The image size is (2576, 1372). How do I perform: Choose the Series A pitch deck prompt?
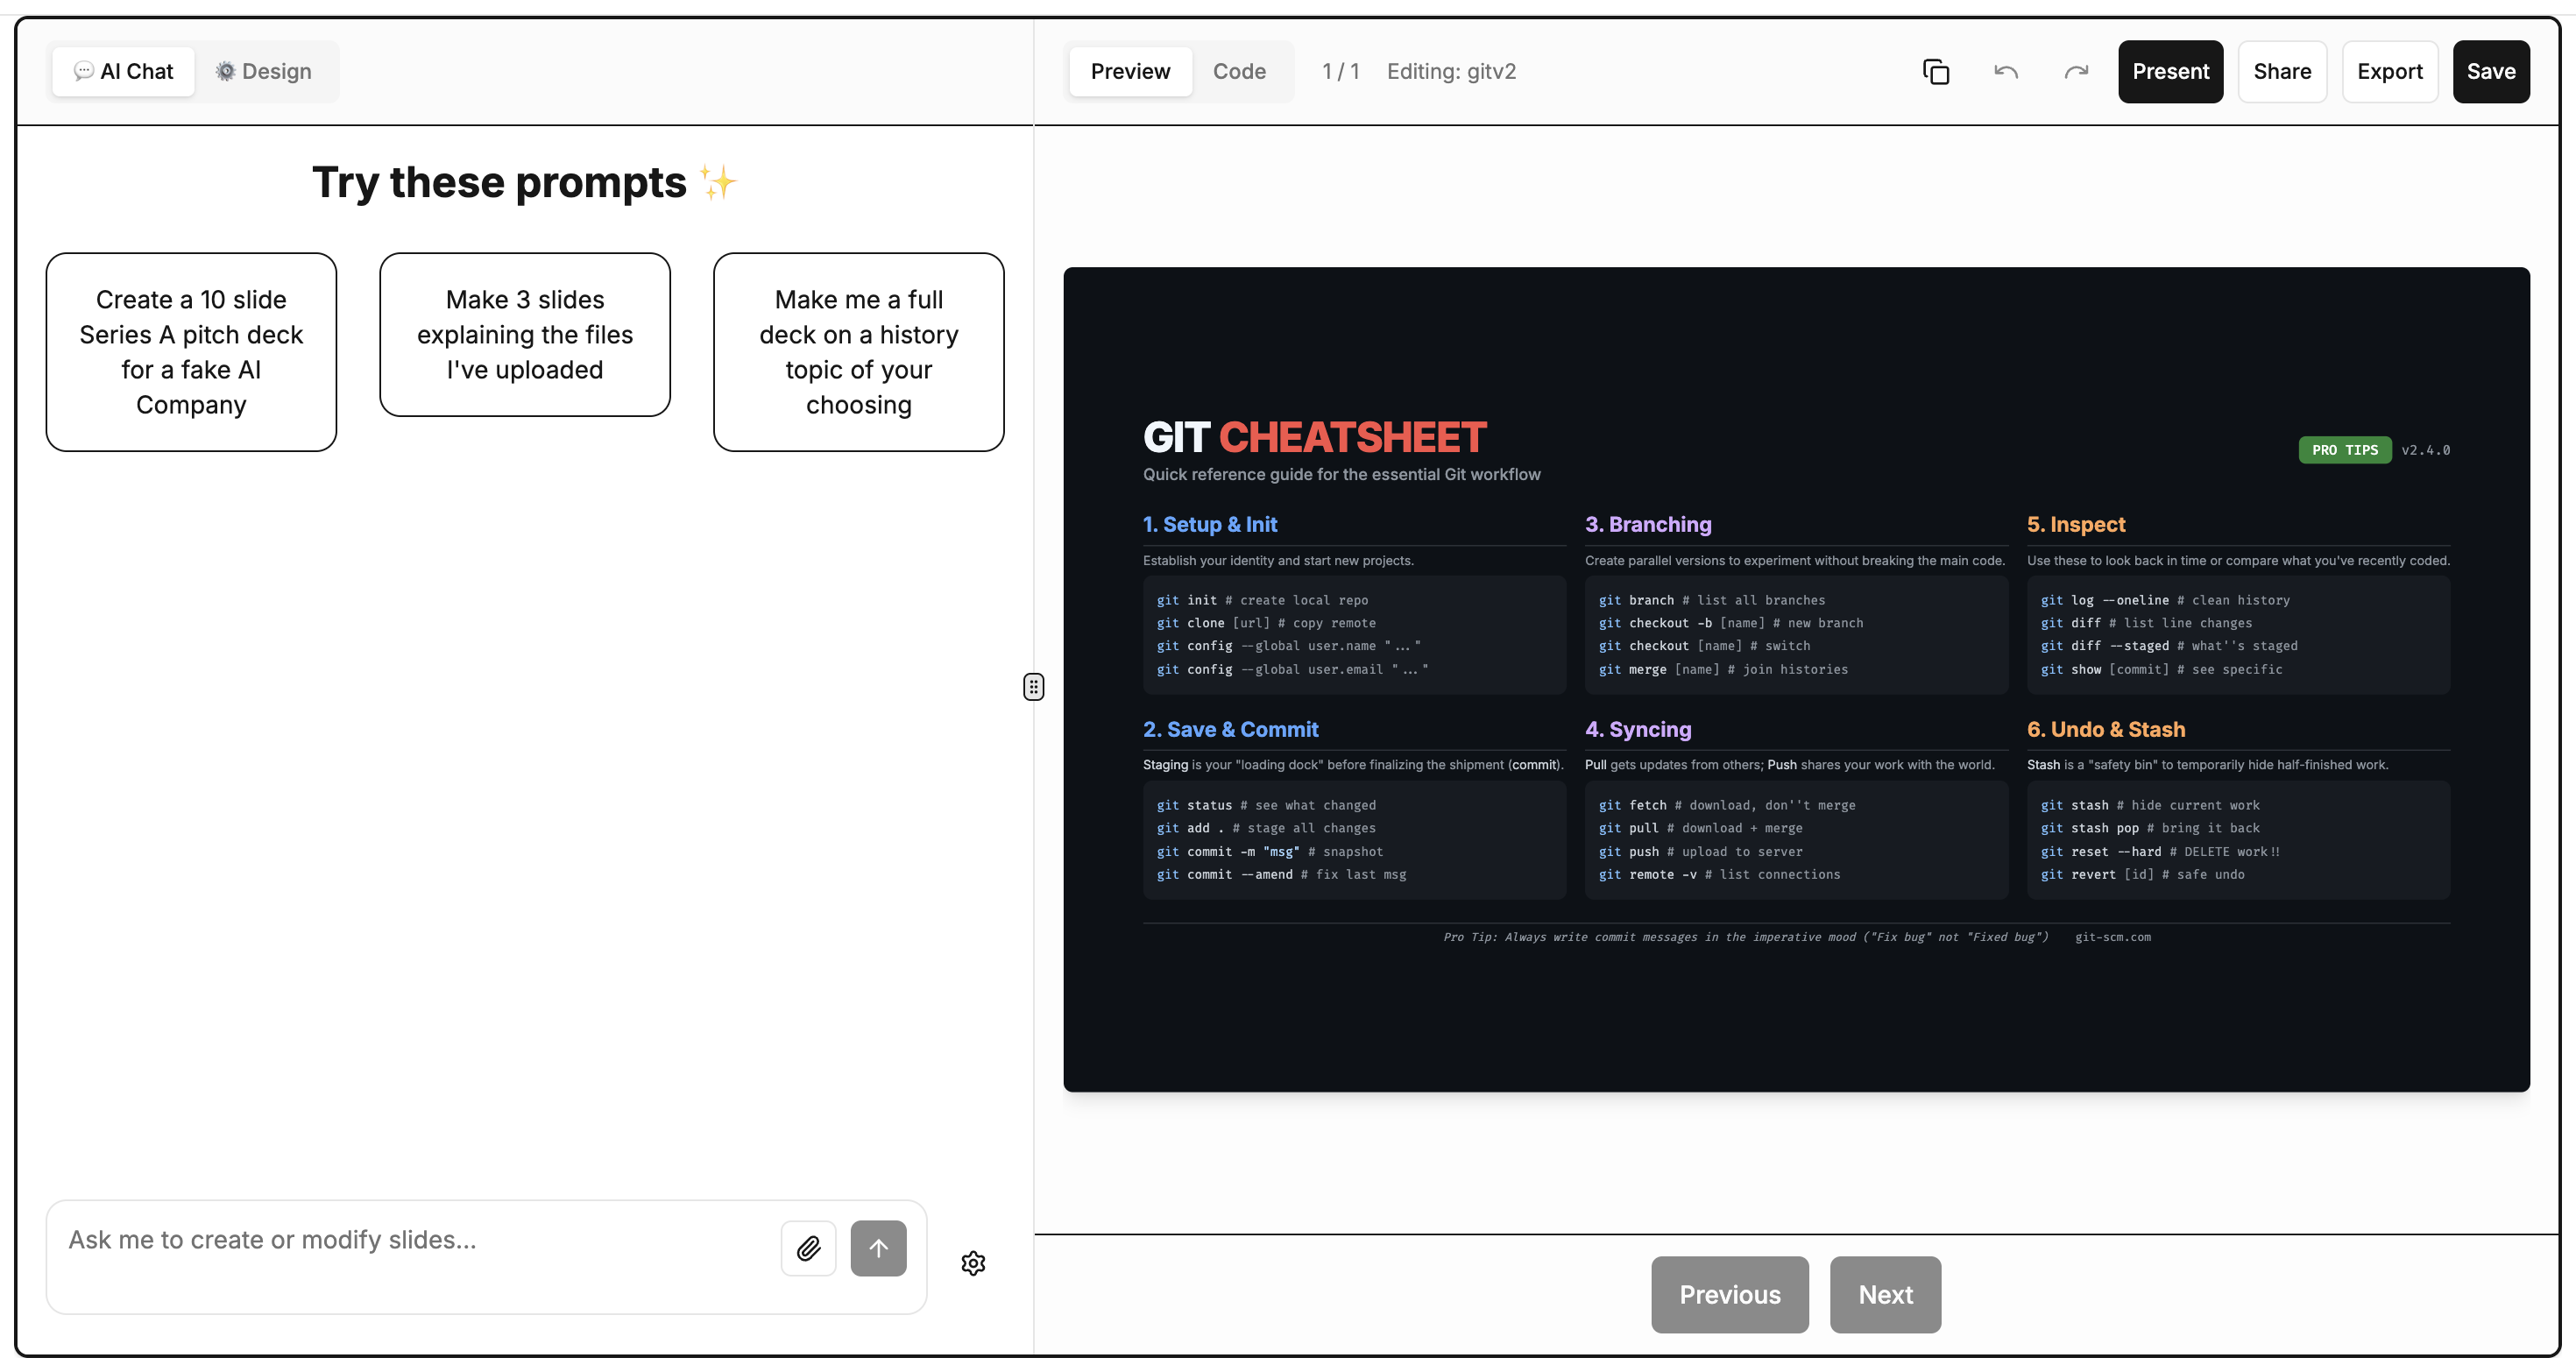[191, 352]
